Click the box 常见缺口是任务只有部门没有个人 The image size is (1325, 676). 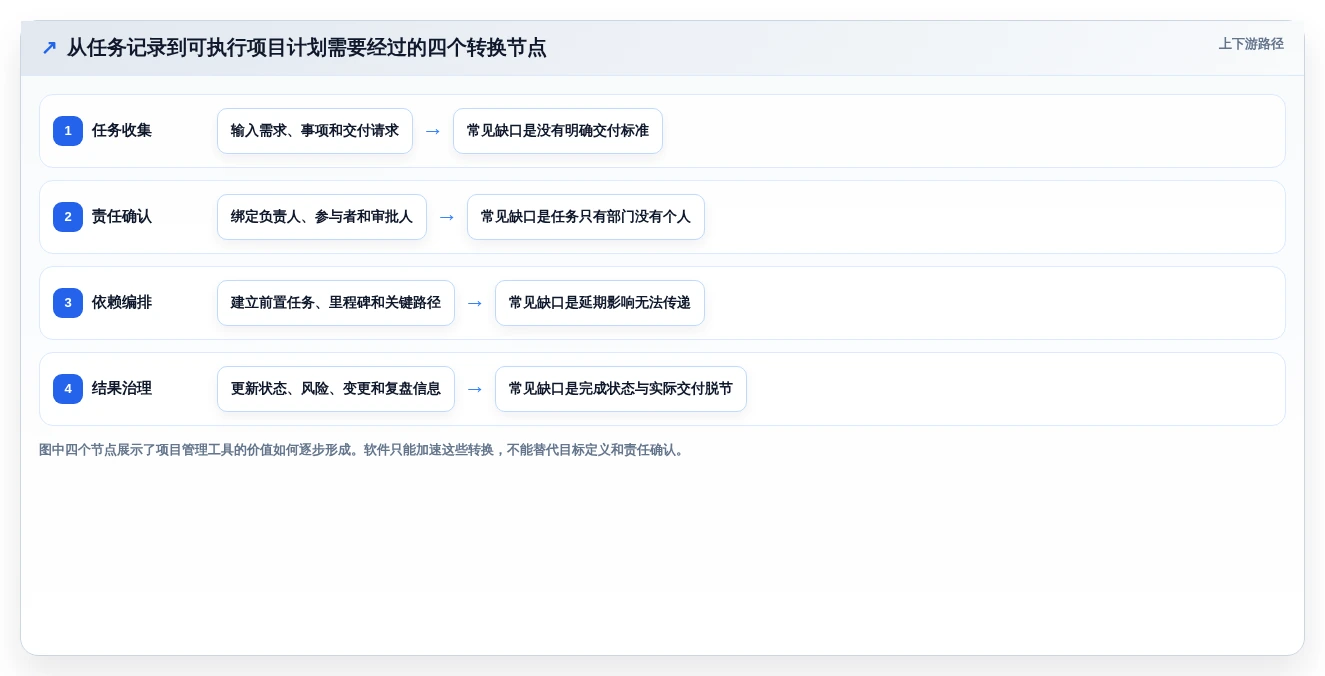tap(586, 217)
